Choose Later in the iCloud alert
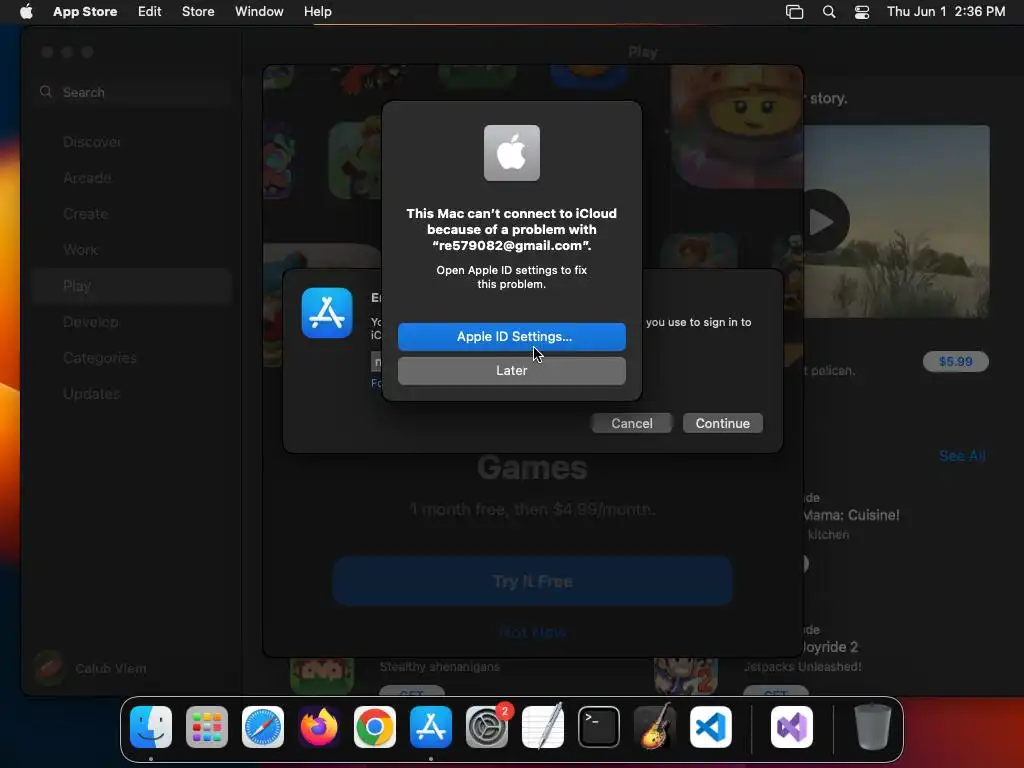1024x768 pixels. [x=511, y=370]
